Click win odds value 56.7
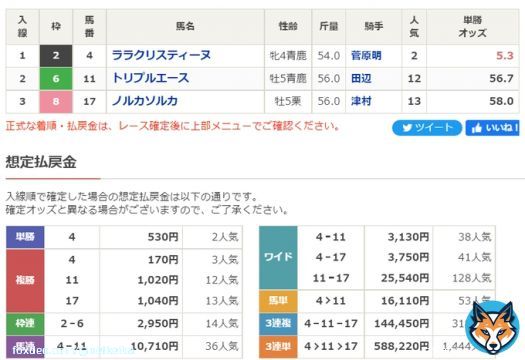Image resolution: width=525 pixels, height=360 pixels. [501, 78]
